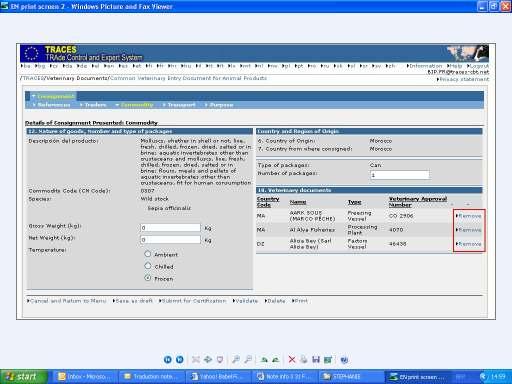Remove the Akoa Bay factory vessel row

(x=469, y=244)
